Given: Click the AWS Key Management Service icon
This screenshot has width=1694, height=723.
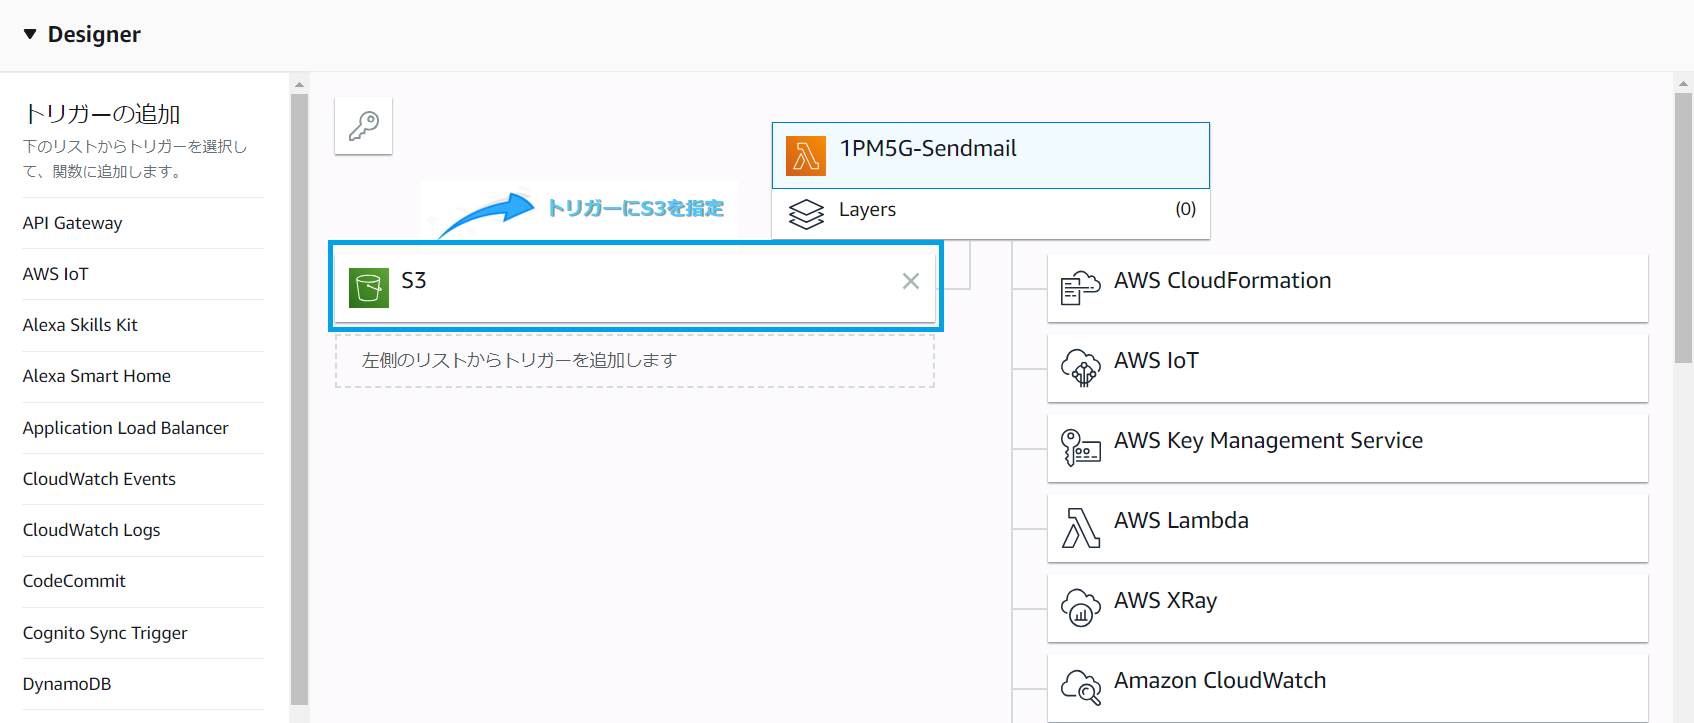Looking at the screenshot, I should point(1080,448).
